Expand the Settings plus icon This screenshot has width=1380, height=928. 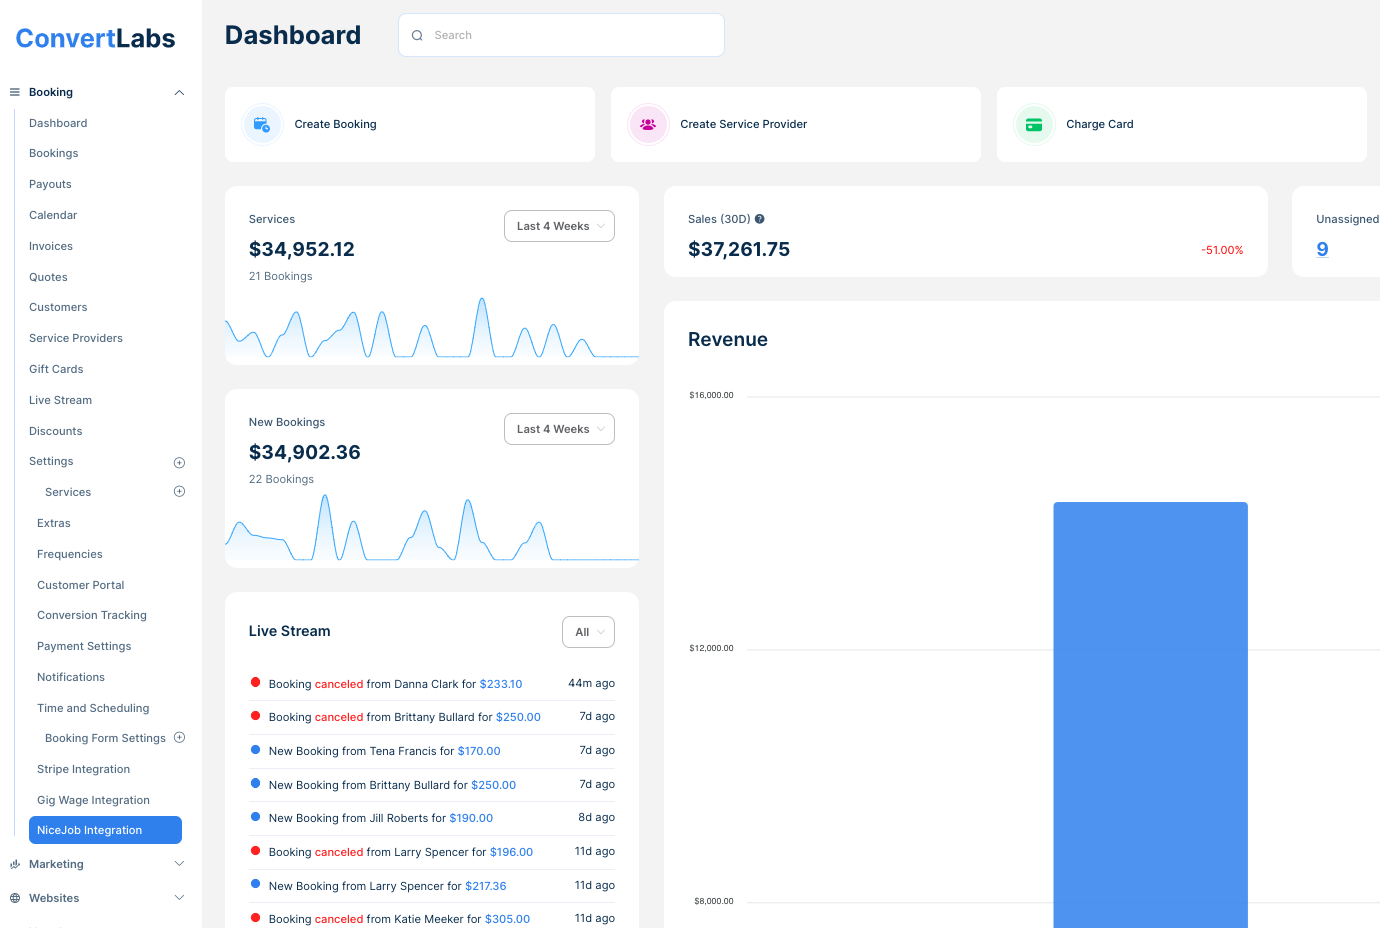click(x=180, y=462)
